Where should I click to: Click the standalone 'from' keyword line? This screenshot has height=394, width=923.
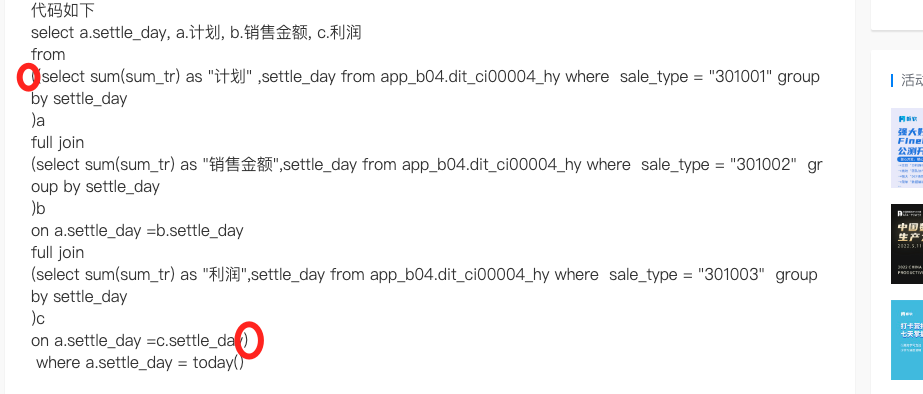(48, 55)
